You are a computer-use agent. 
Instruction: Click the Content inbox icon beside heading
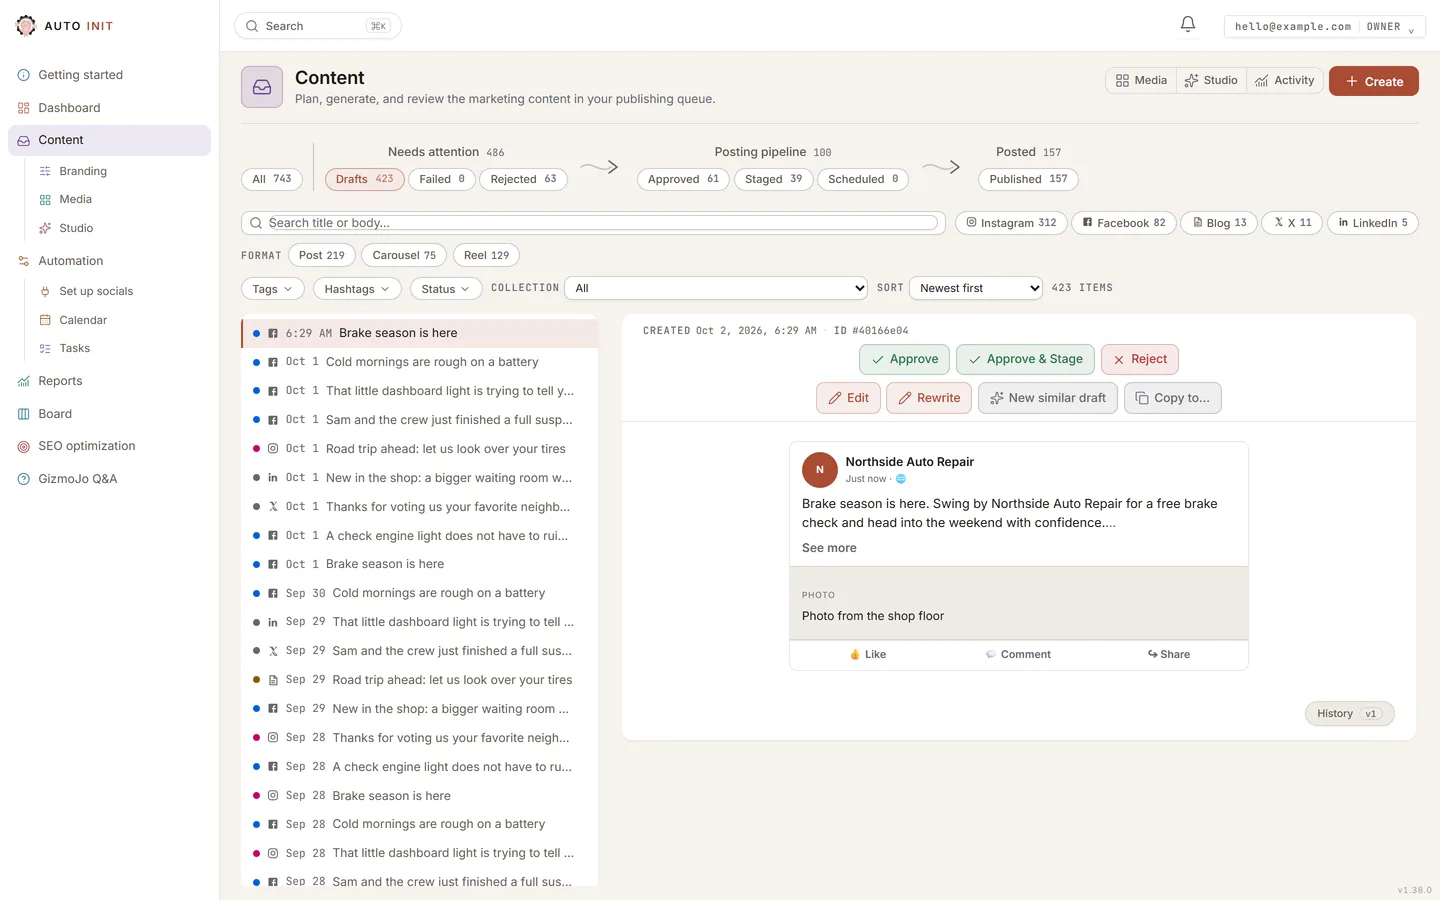262,87
